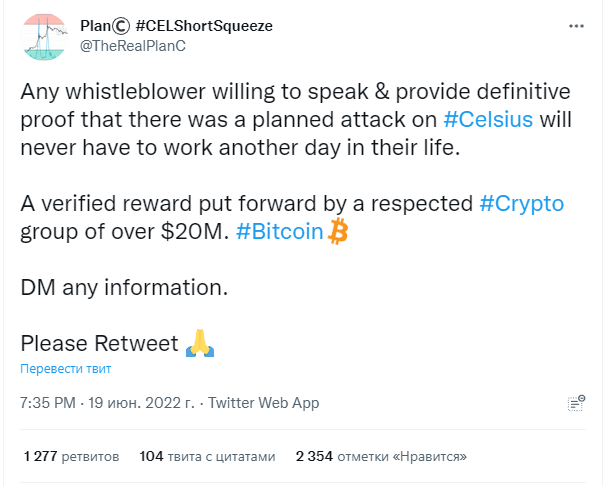Viewport: 607px width, 486px height.
Task: Open the tweet analytics icon near timestamp
Action: pos(576,403)
